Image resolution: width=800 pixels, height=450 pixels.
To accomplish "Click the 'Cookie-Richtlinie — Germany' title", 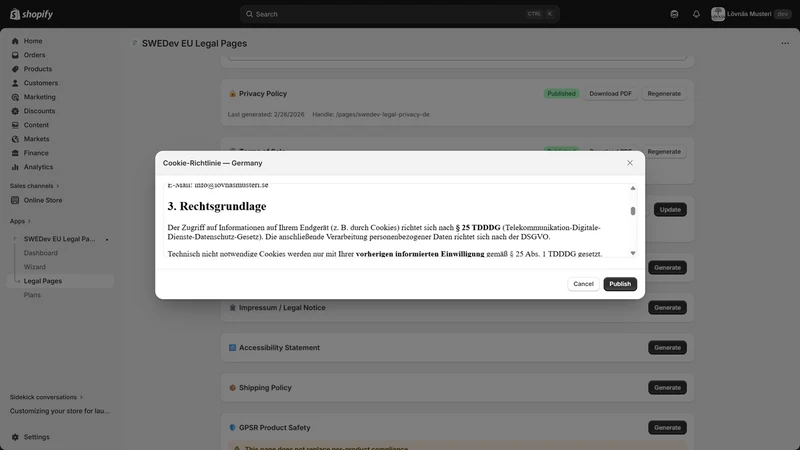I will [x=212, y=163].
